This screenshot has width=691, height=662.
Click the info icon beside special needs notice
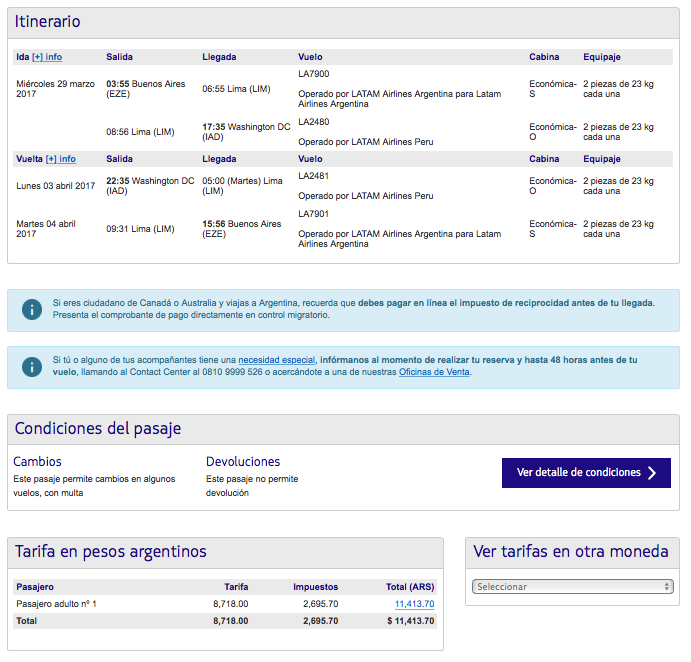[32, 367]
